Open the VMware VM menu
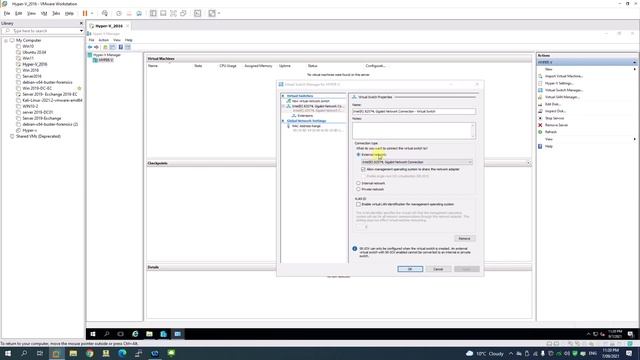Screen dimensions: 640x360 pyautogui.click(x=44, y=13)
